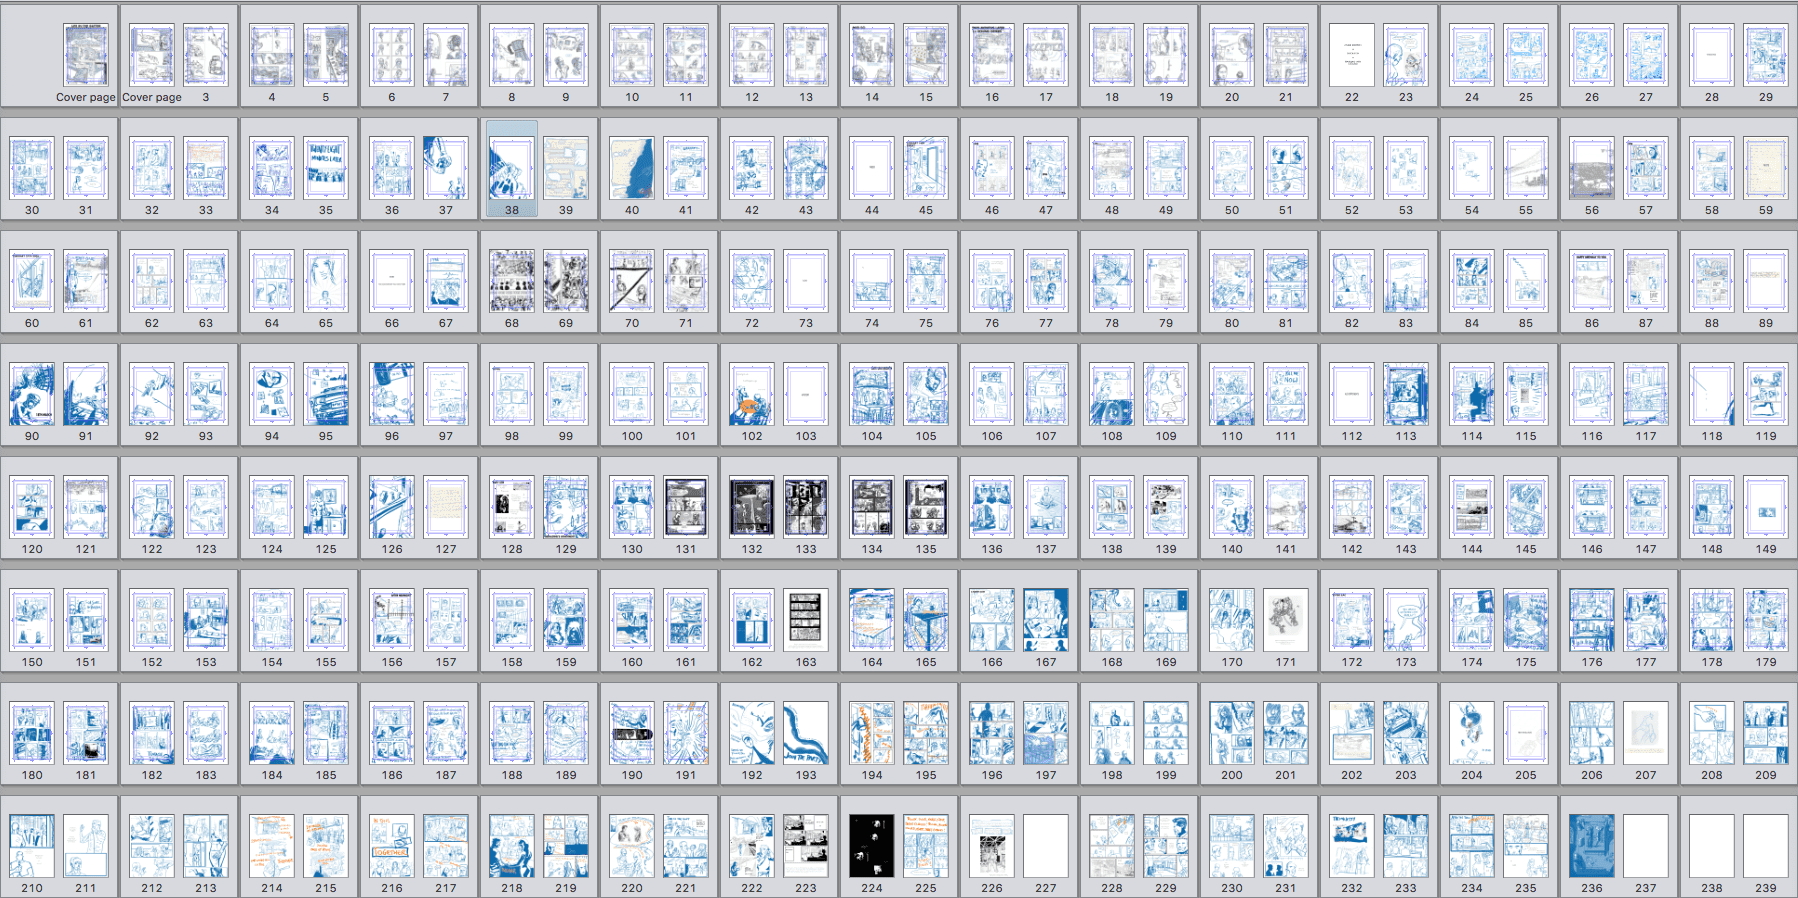Select page 214 with orange notes
The width and height of the screenshot is (1798, 898).
point(272,845)
